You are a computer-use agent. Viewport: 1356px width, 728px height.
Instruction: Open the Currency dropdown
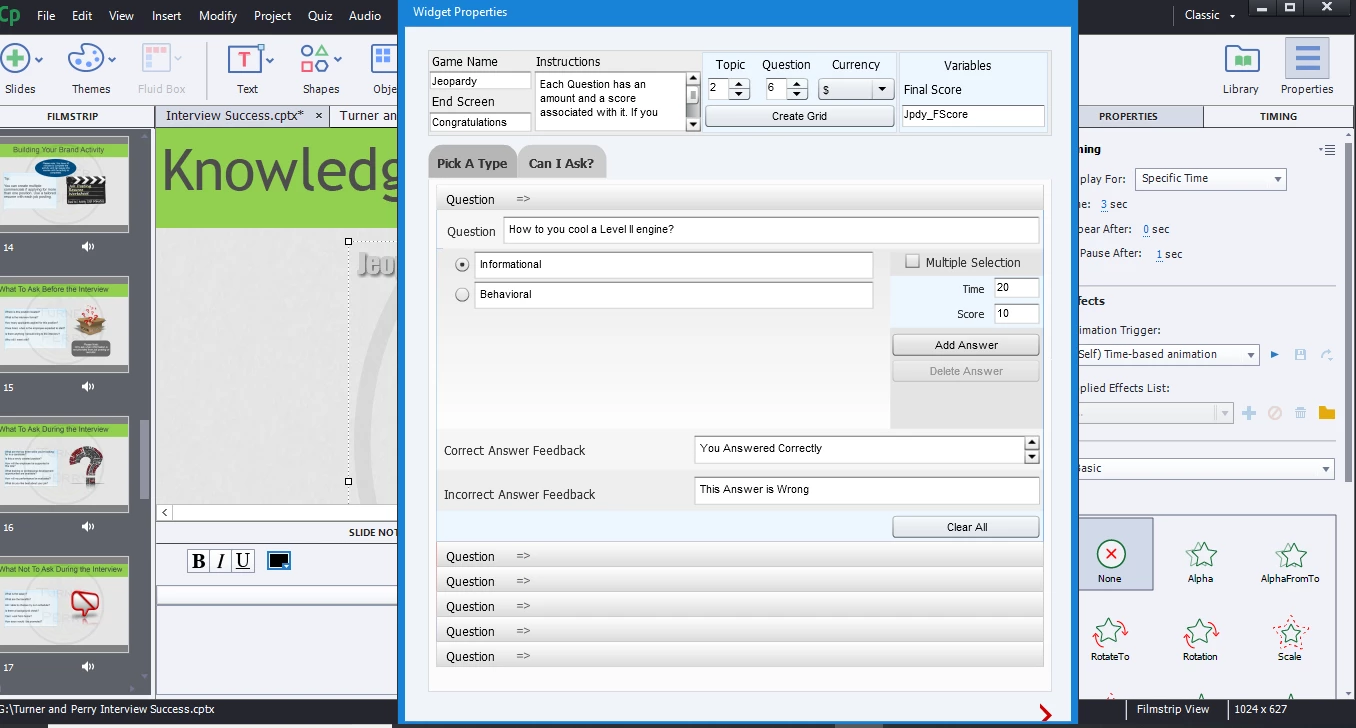pyautogui.click(x=882, y=89)
